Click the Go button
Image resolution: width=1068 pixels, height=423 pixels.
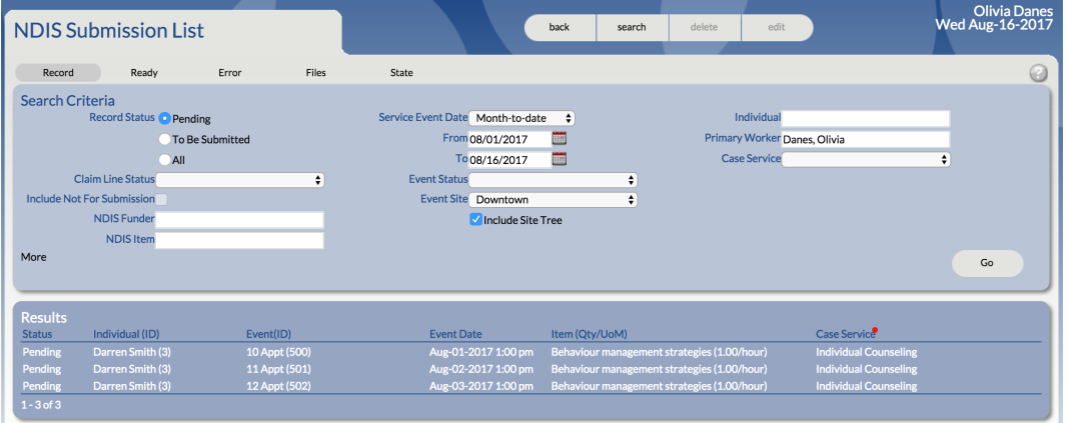(x=987, y=263)
